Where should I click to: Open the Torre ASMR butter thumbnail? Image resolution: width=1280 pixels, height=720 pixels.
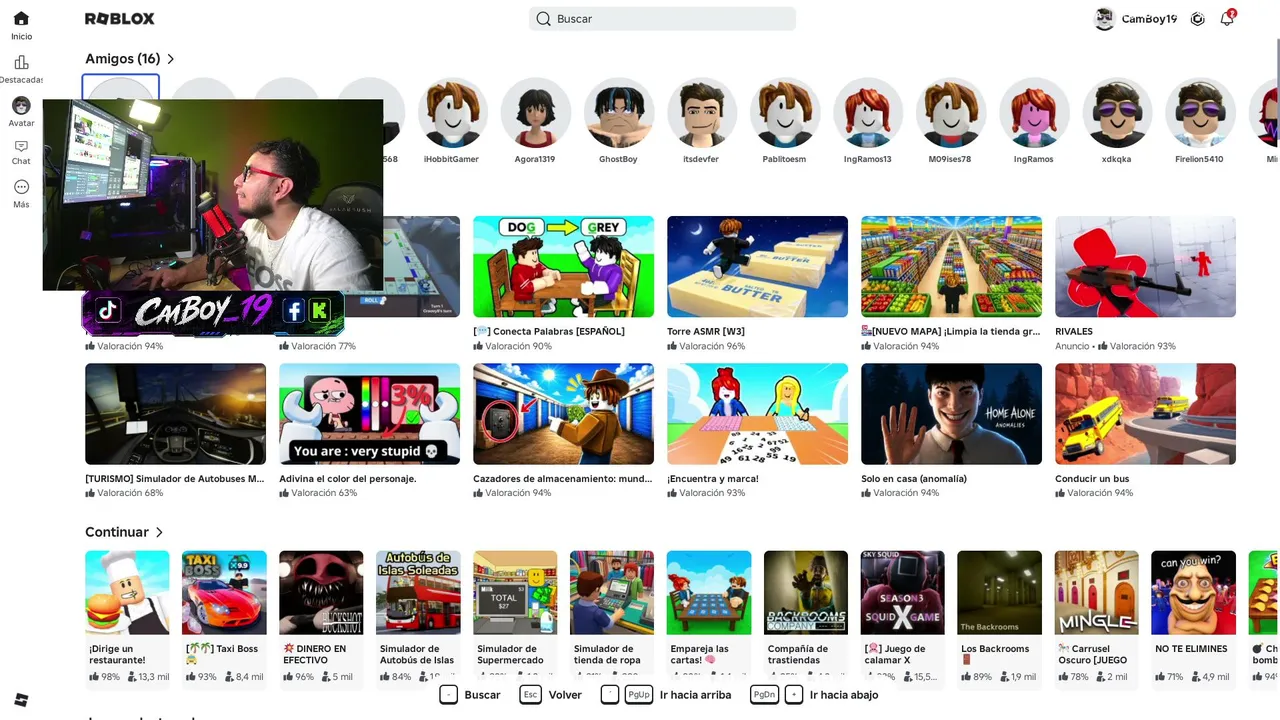click(x=757, y=267)
